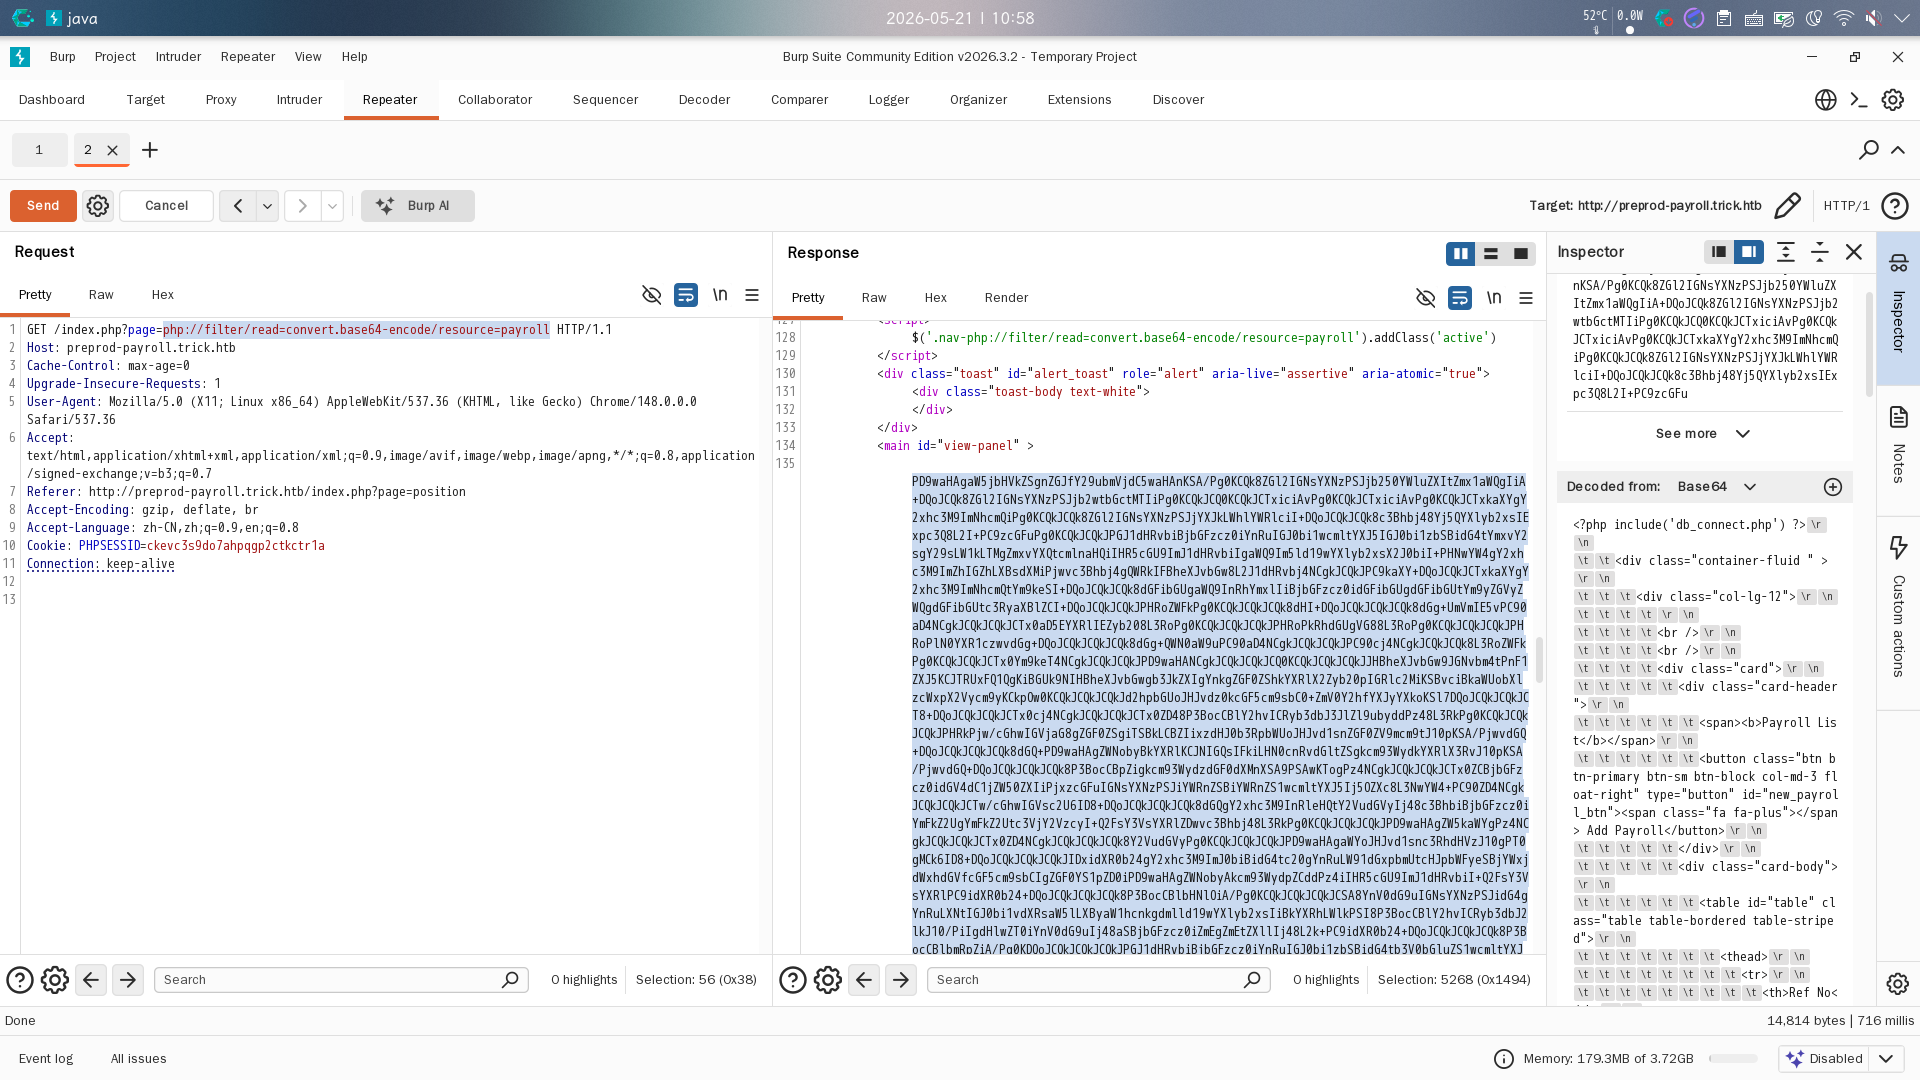Show response in Render view
Viewport: 1920px width, 1080px height.
[x=1006, y=298]
